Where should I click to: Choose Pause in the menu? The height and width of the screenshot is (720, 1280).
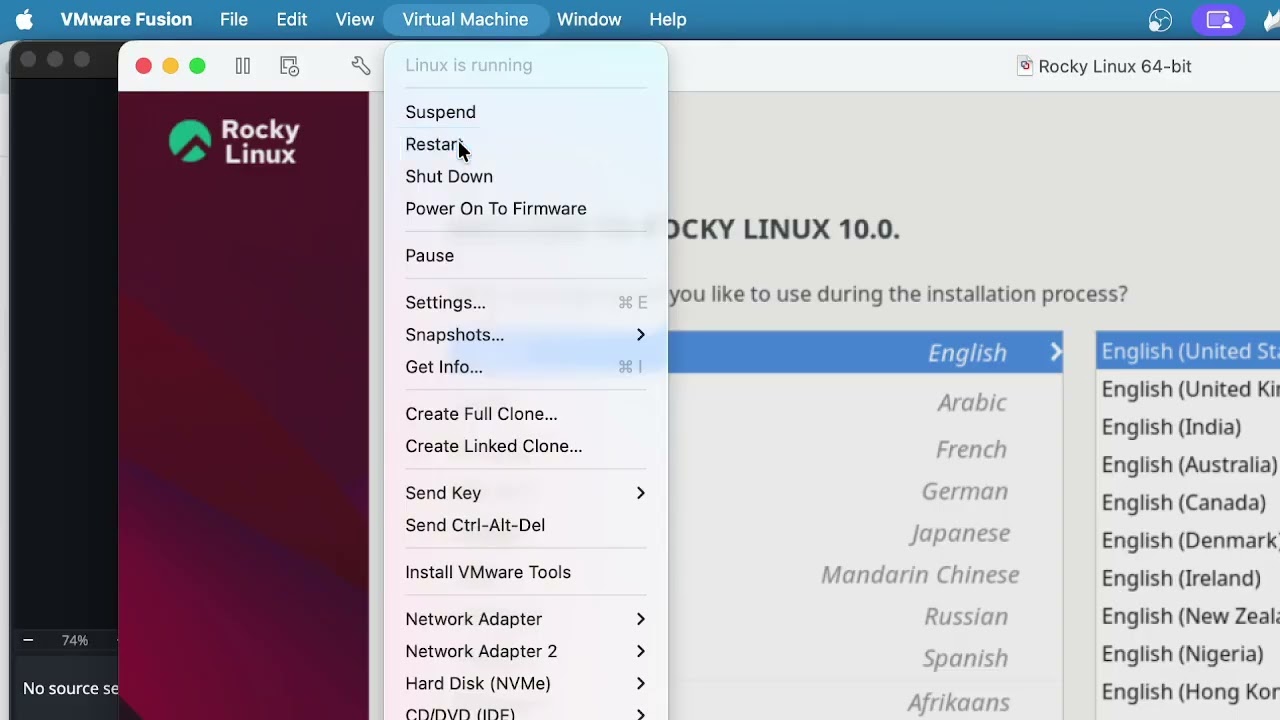(x=526, y=255)
